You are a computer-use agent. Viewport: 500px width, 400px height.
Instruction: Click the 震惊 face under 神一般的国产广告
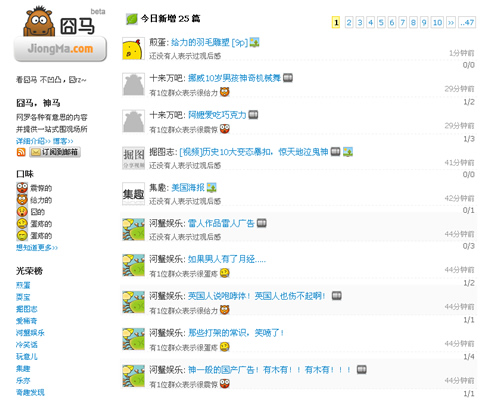[x=225, y=384]
